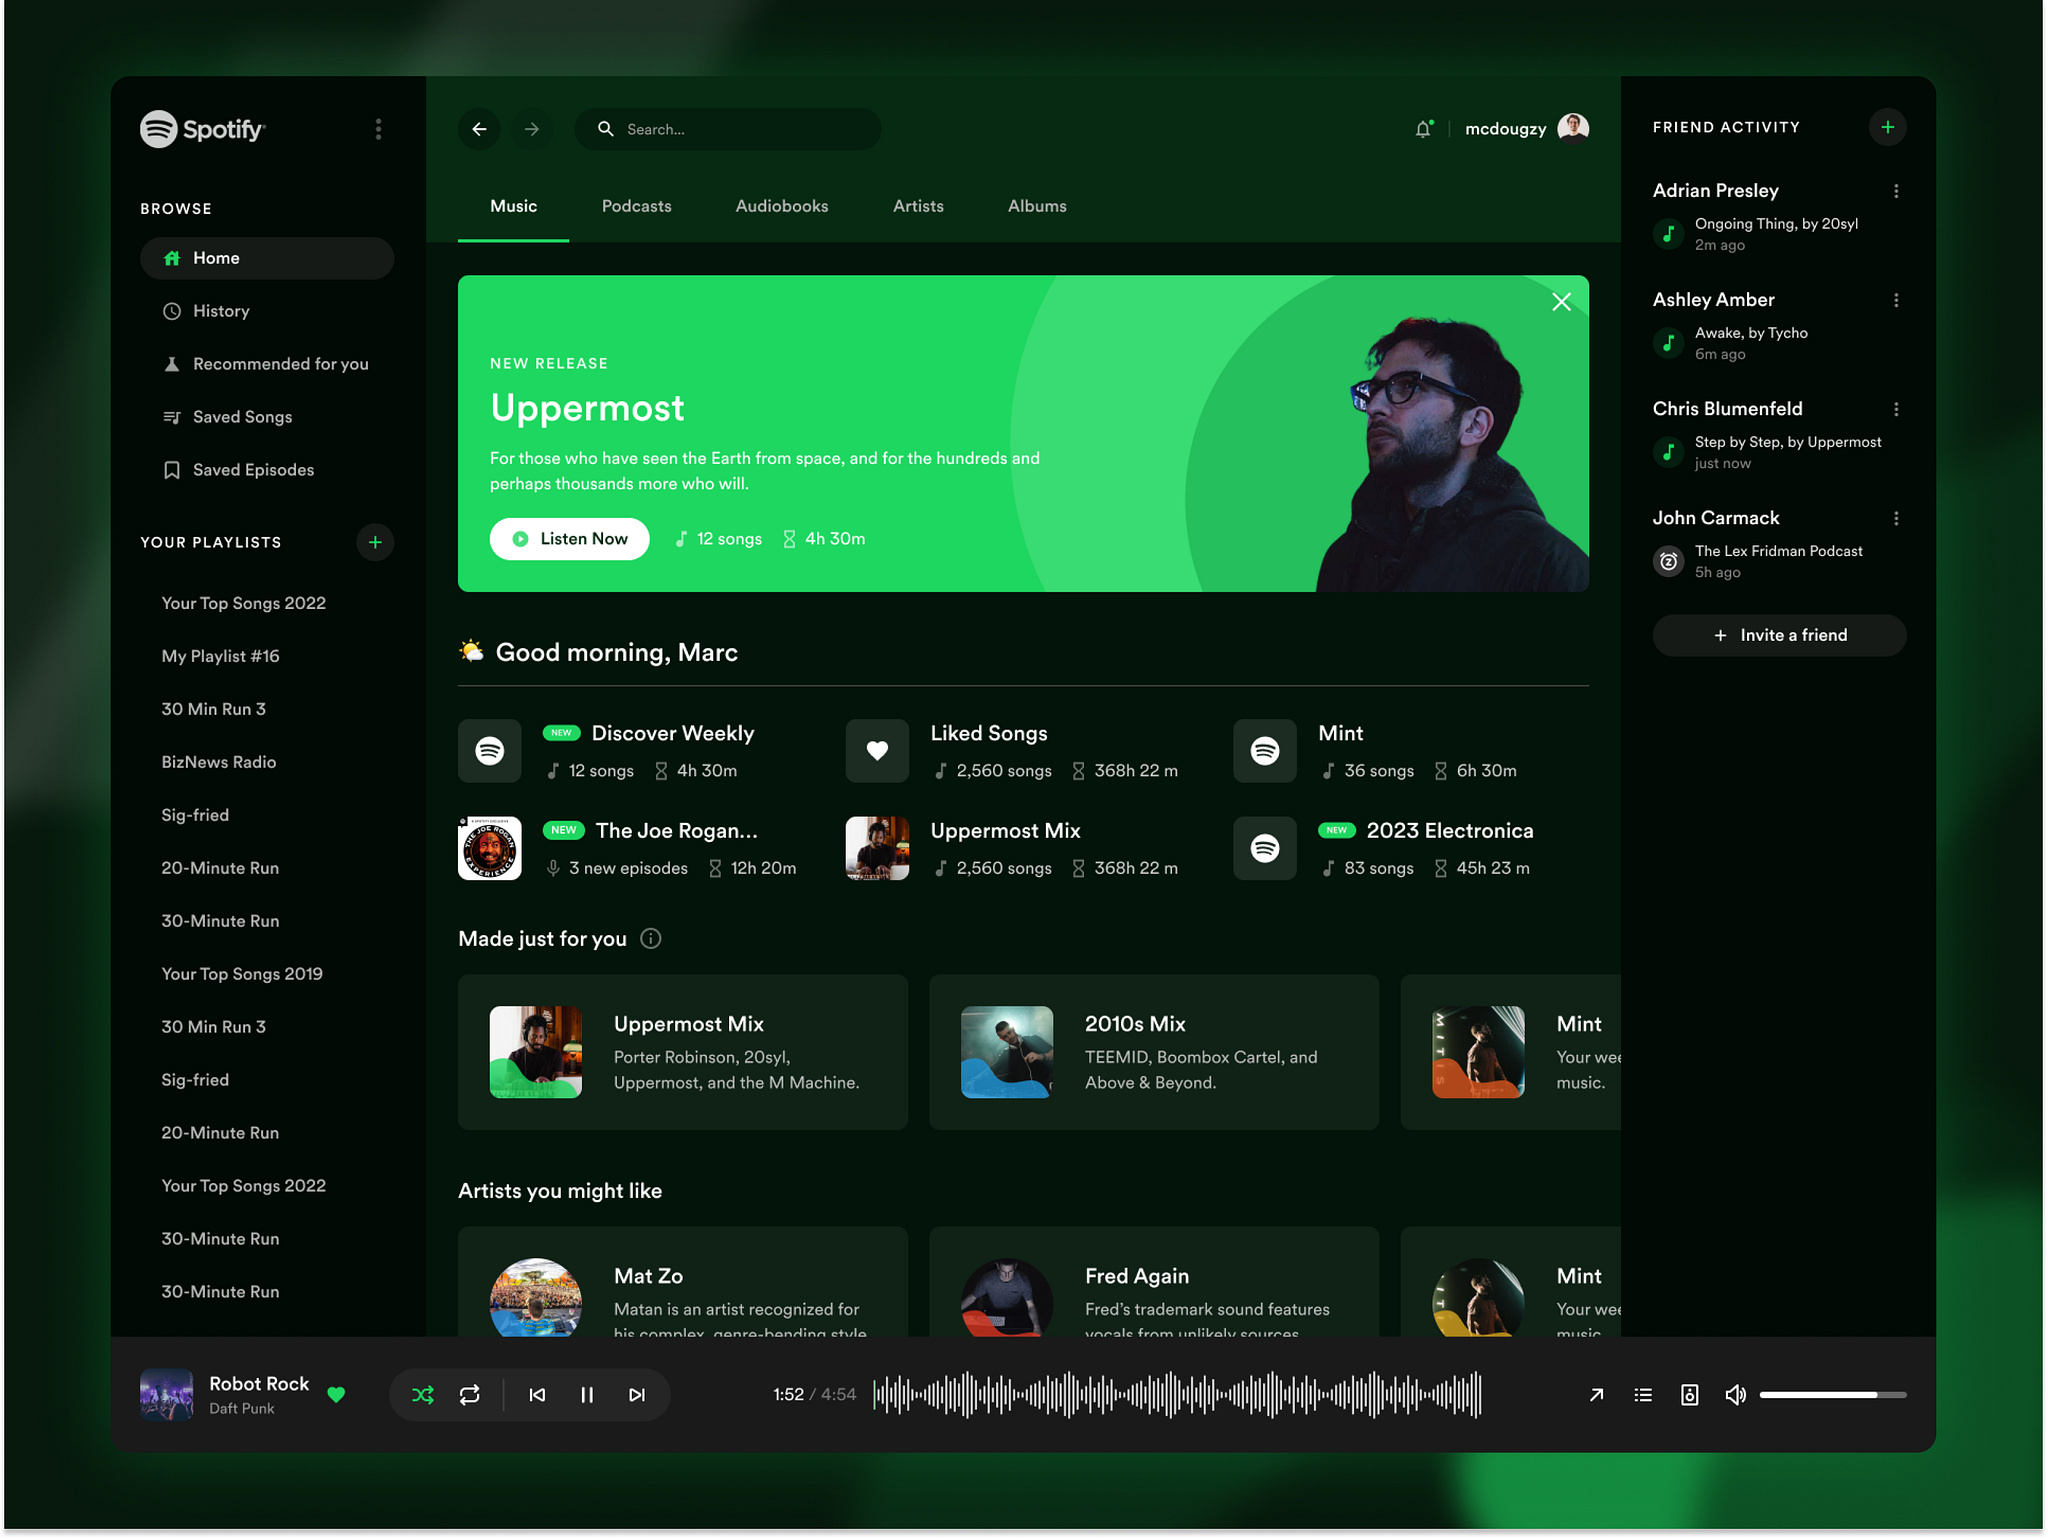
Task: Select Home in the Browse menu
Action: coord(267,258)
